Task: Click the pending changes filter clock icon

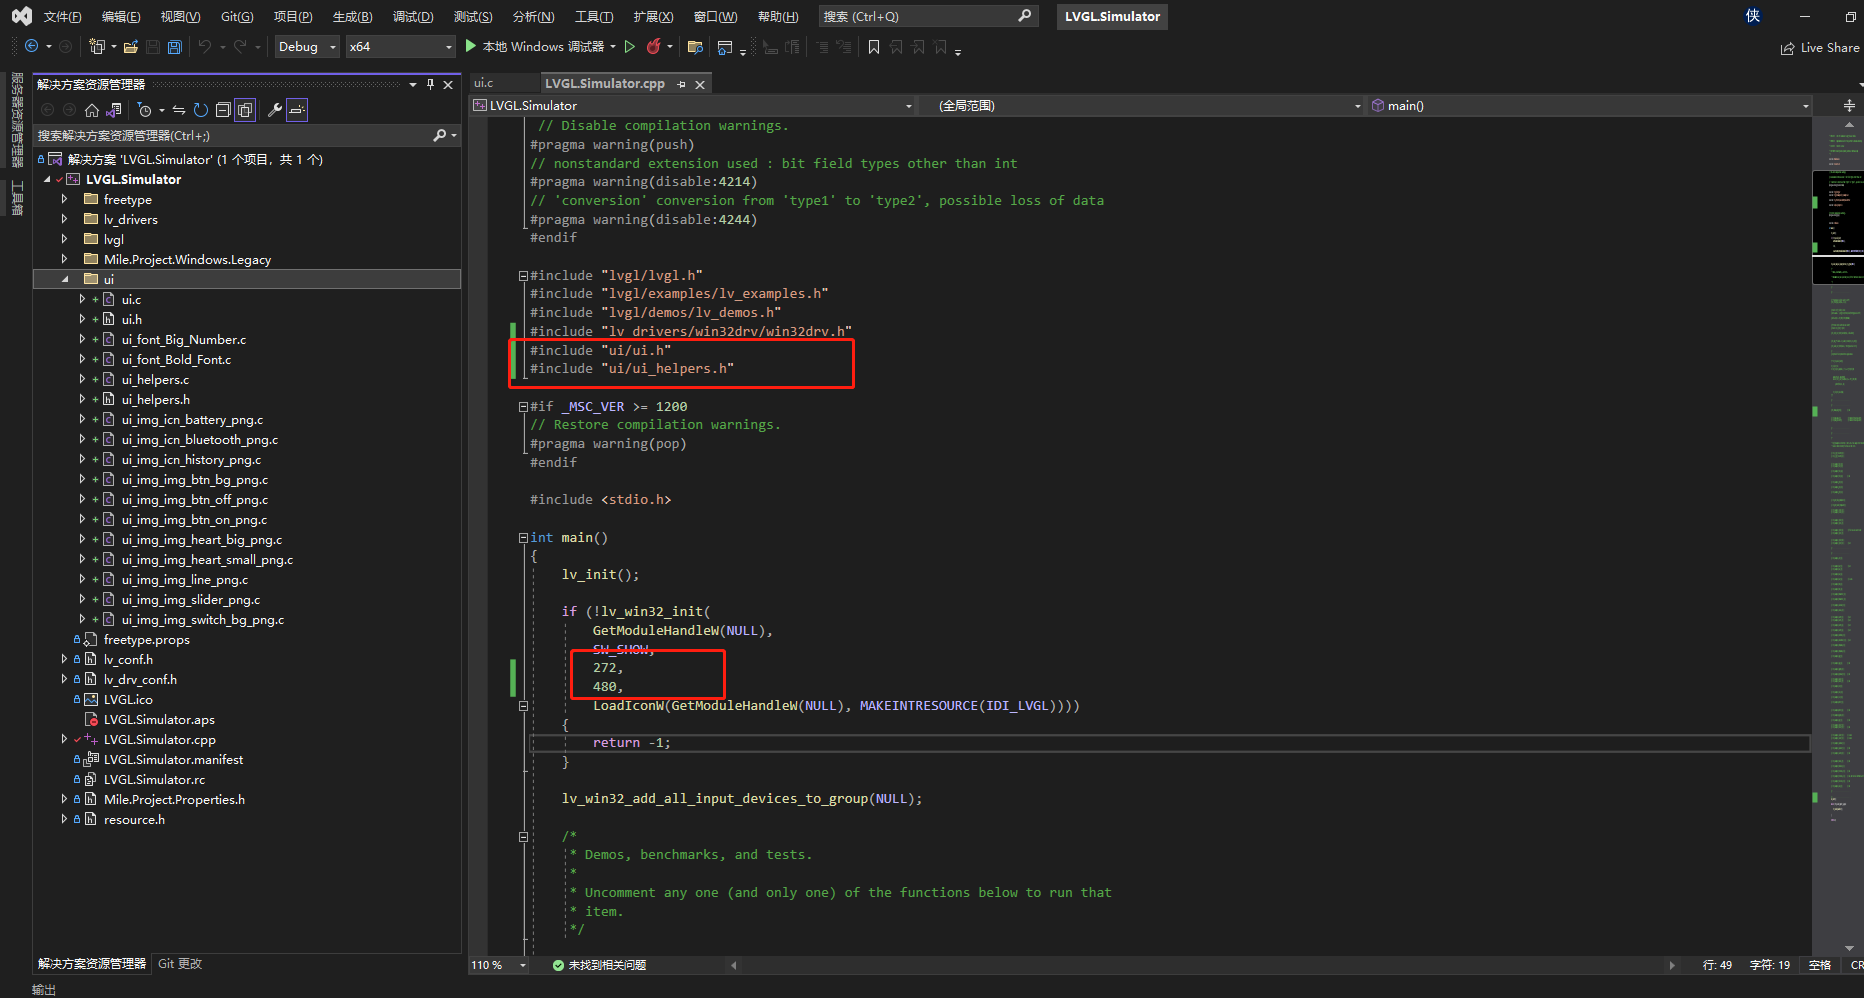Action: (x=145, y=110)
